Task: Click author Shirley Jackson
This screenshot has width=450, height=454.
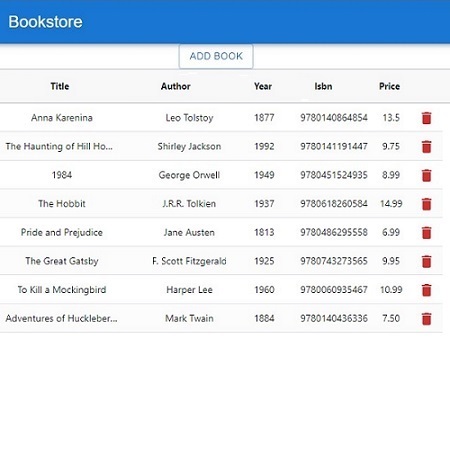Action: (189, 146)
